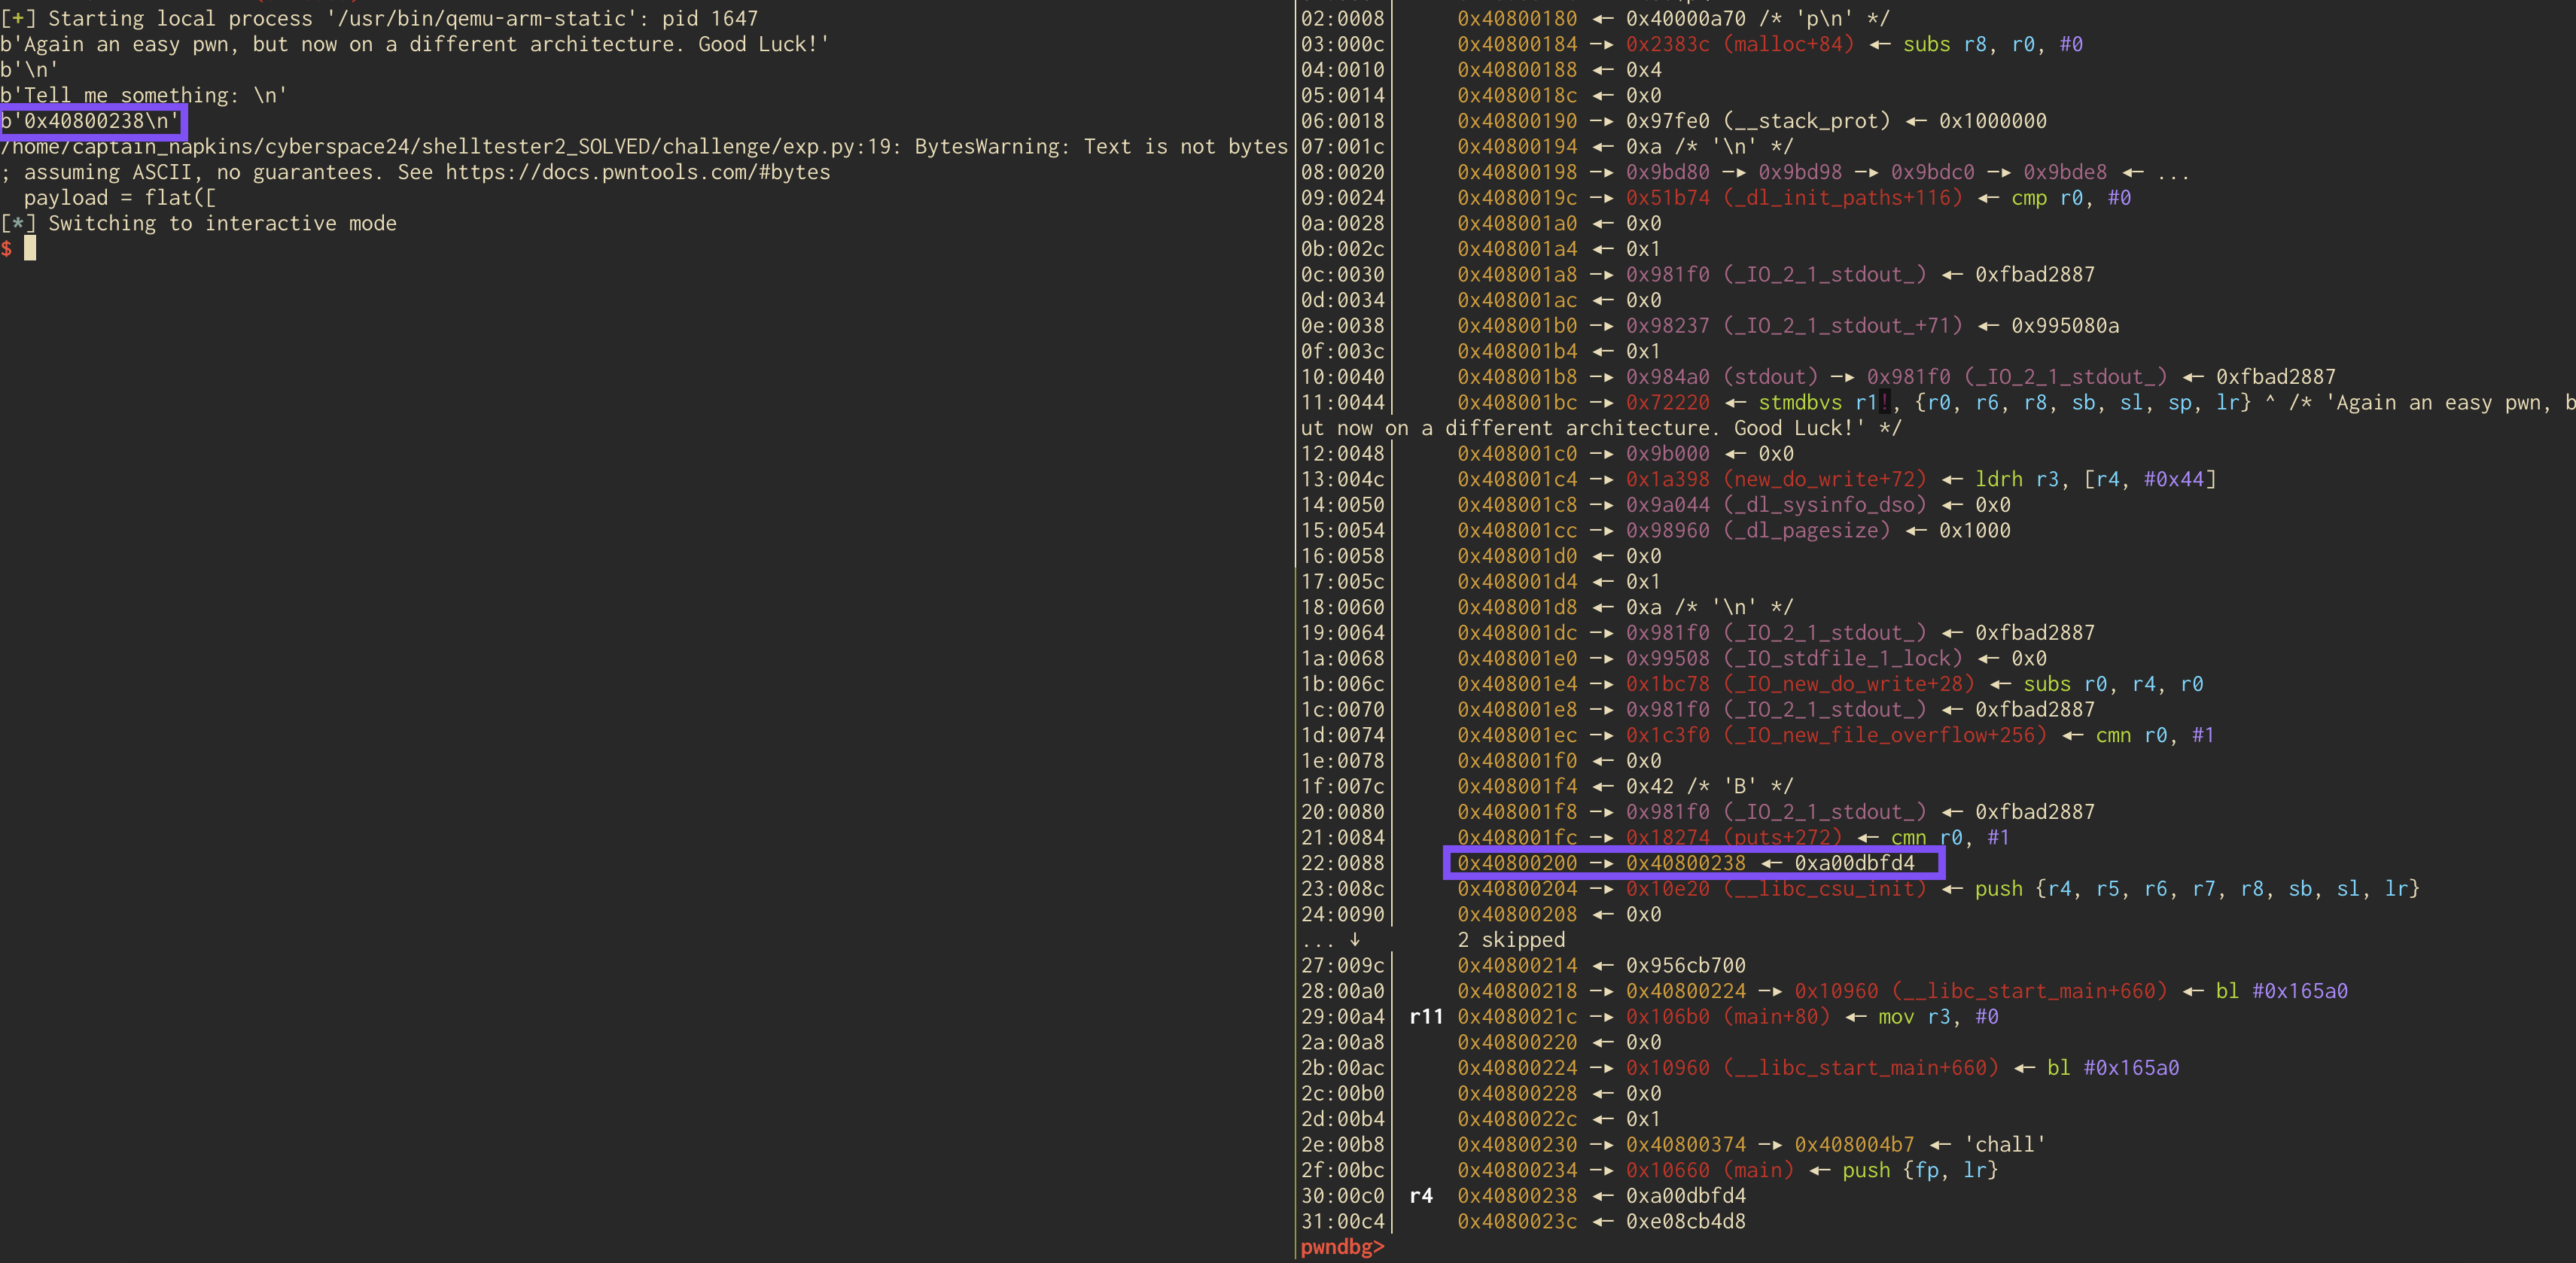Viewport: 2576px width, 1263px height.
Task: Click the down arrow beside skipped entries
Action: (1354, 940)
